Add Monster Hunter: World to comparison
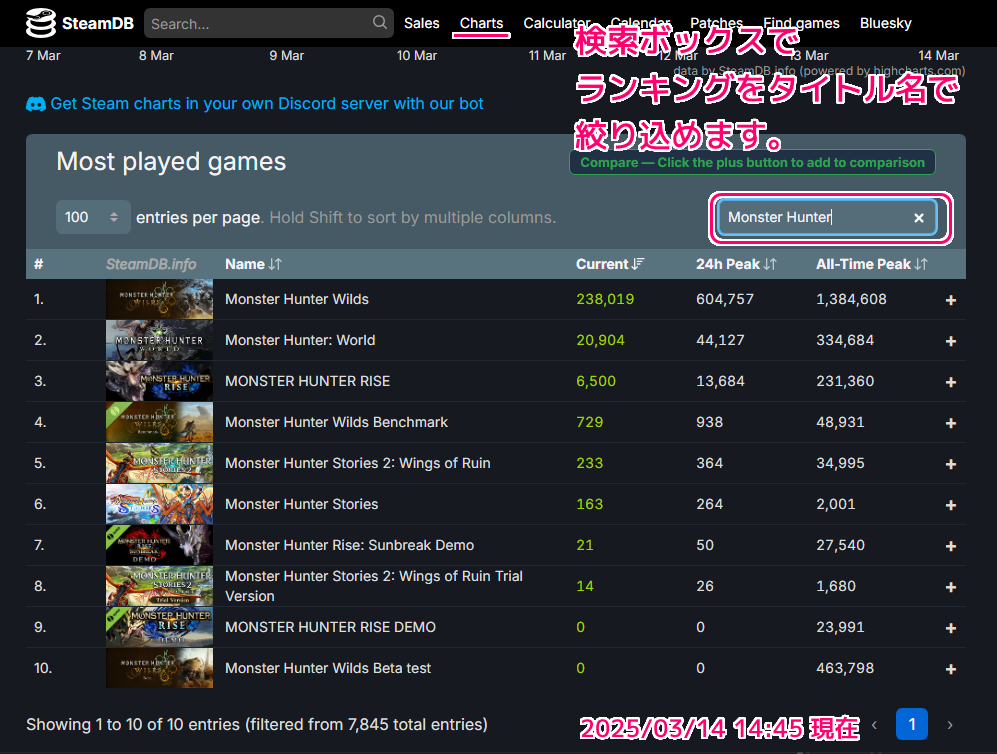 (x=951, y=341)
